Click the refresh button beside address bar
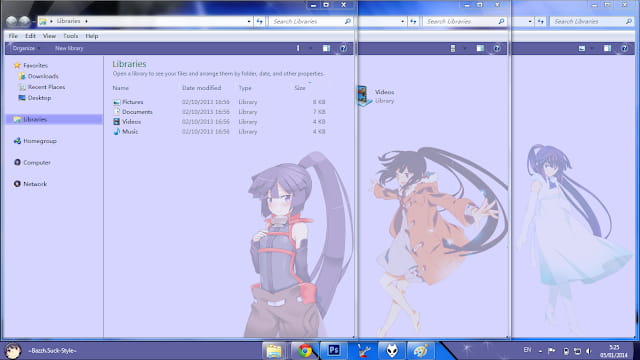 tap(260, 21)
